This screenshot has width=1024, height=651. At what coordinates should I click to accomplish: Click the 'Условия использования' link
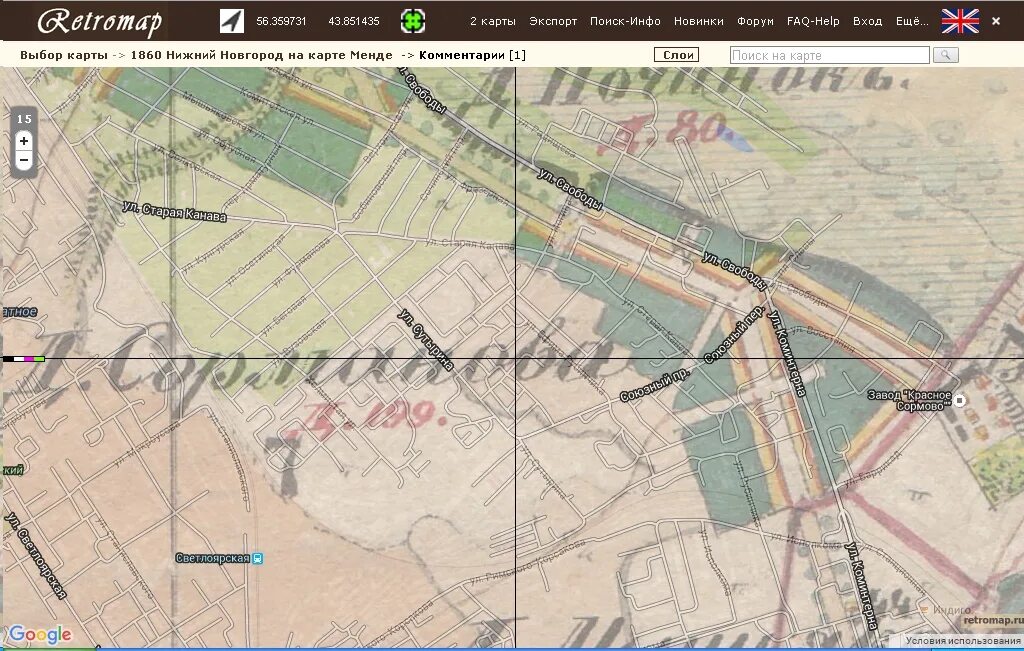click(963, 641)
